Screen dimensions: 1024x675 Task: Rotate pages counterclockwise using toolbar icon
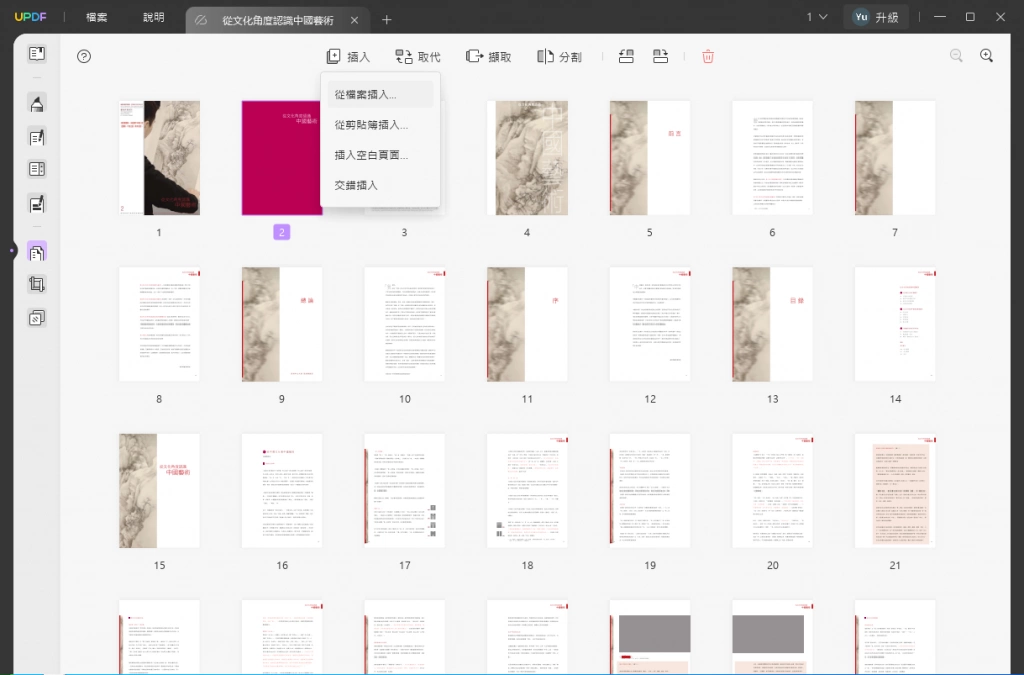click(x=626, y=57)
